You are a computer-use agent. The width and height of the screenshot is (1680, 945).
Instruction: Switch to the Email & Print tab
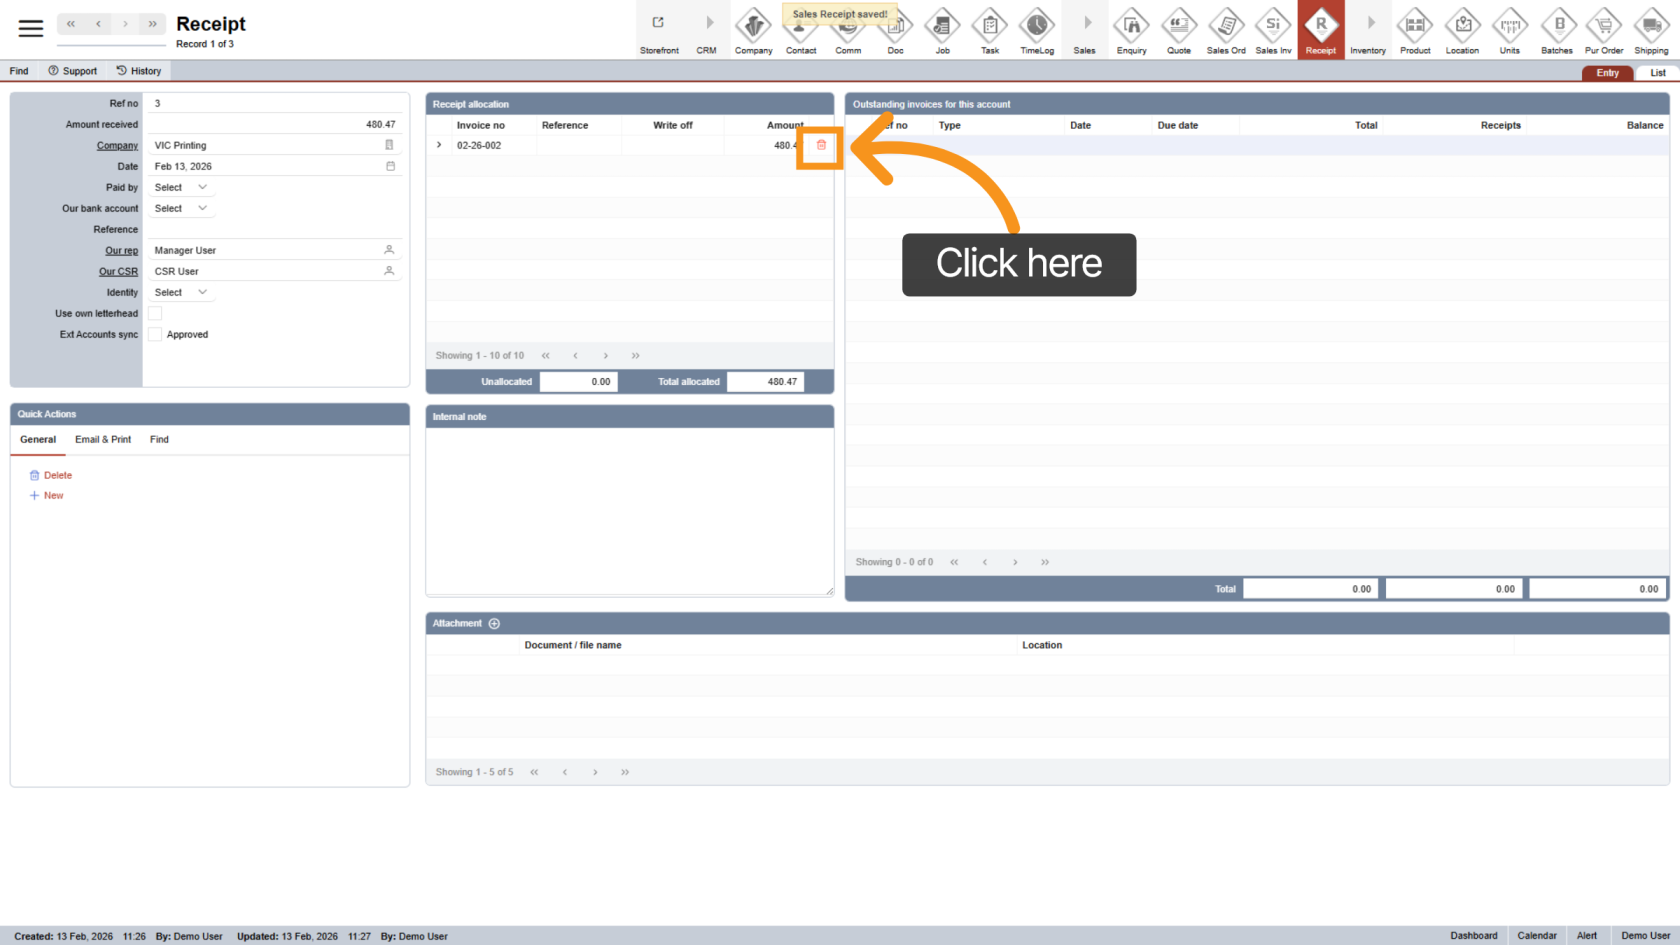103,439
